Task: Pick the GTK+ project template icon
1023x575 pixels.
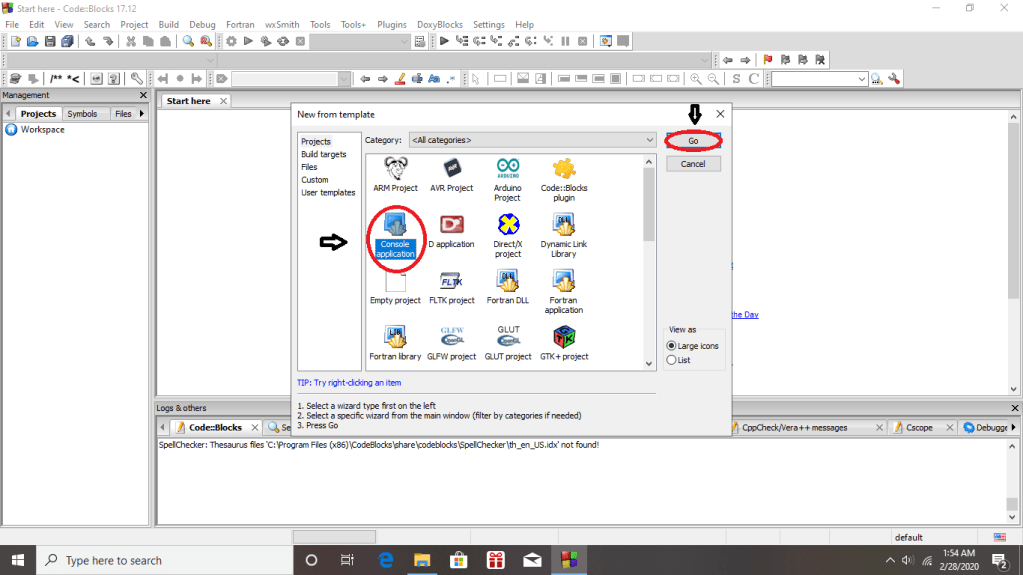Action: click(564, 338)
